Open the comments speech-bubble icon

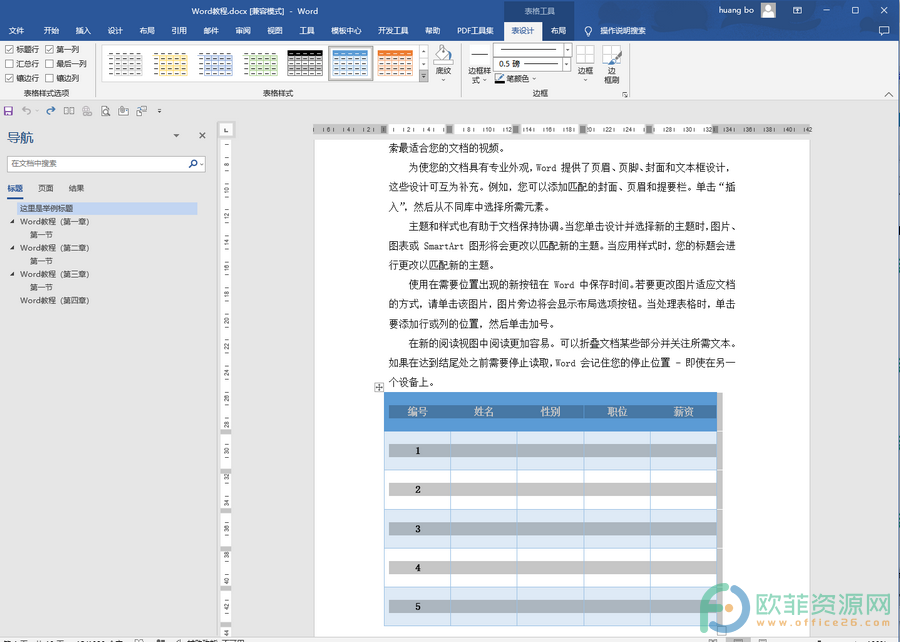[884, 31]
